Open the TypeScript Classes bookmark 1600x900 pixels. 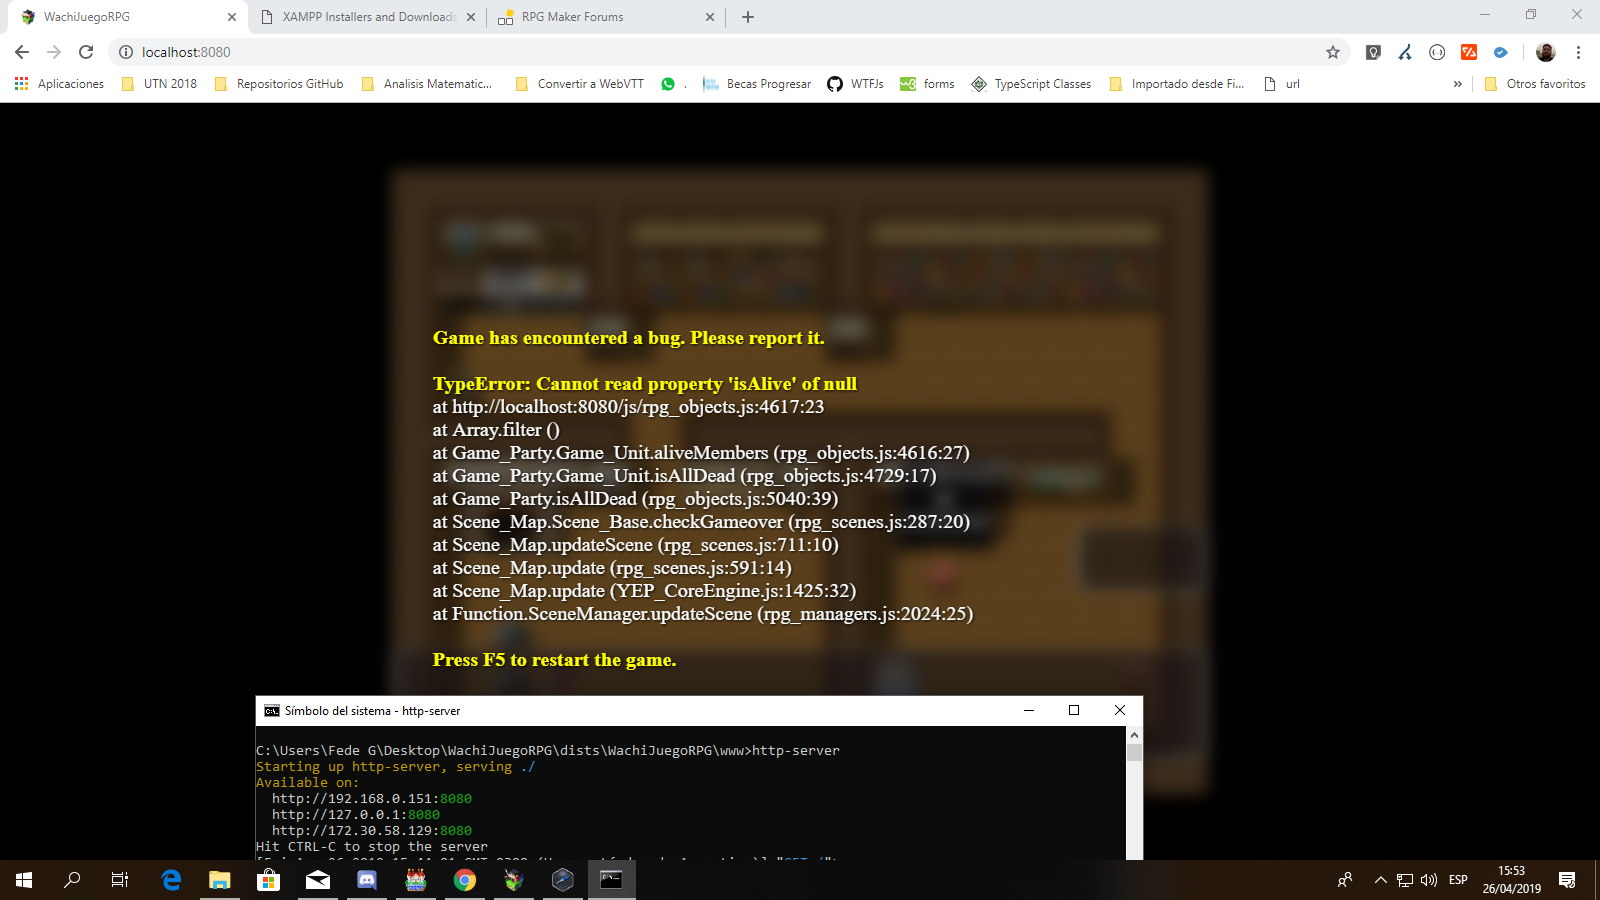[1031, 84]
